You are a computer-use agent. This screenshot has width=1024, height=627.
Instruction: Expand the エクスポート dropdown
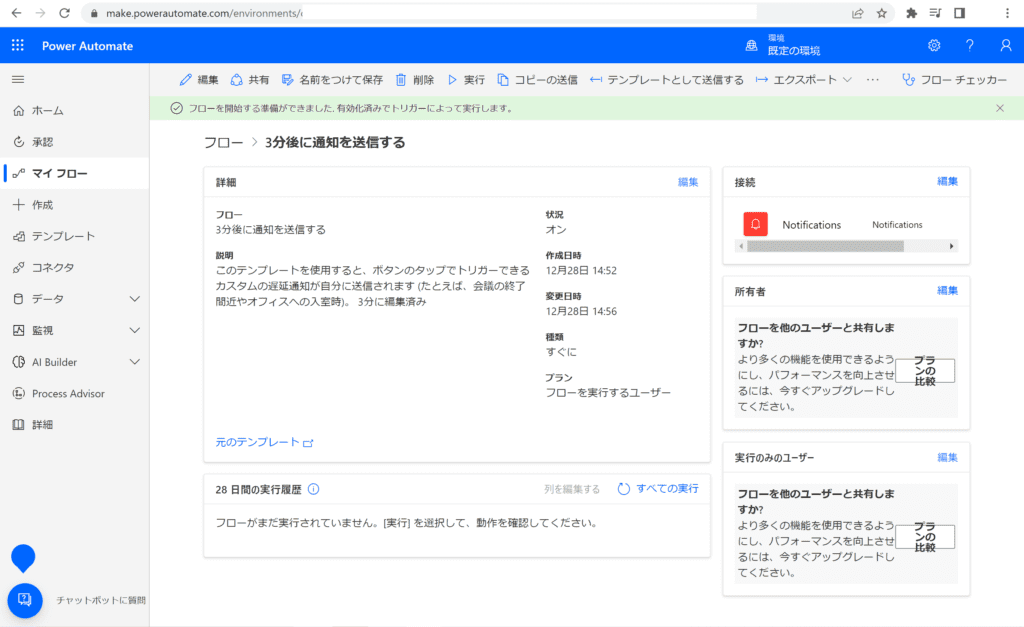tap(804, 80)
